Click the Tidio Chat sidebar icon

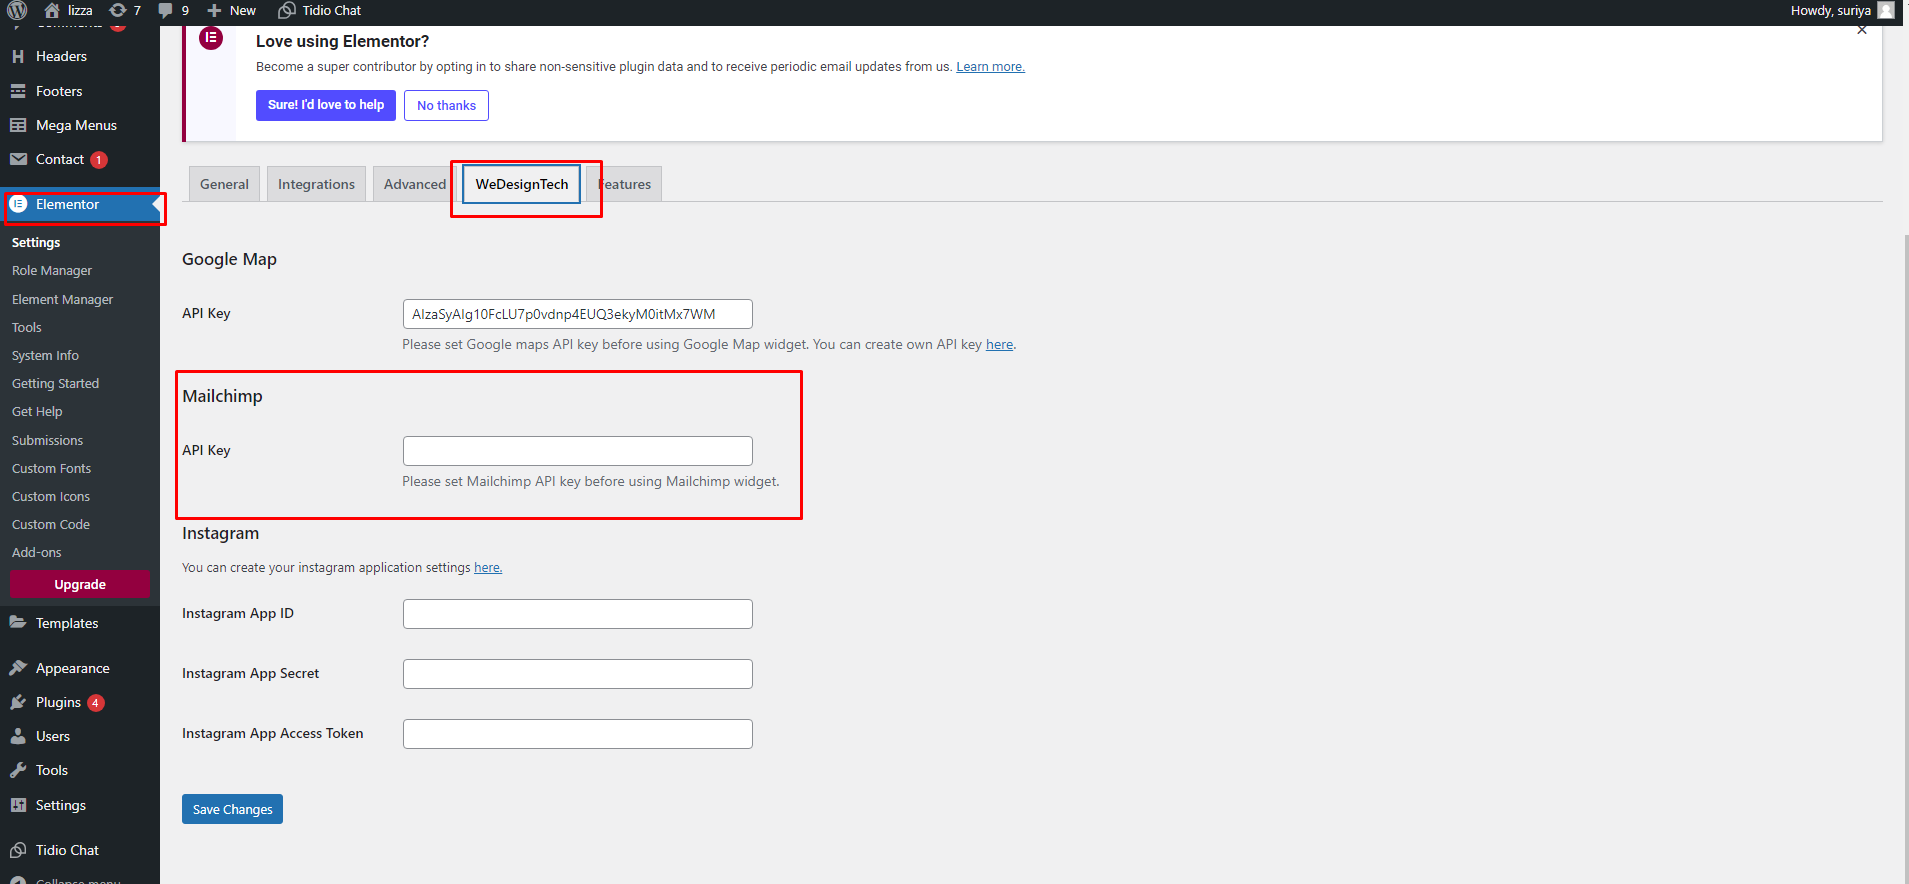point(18,850)
